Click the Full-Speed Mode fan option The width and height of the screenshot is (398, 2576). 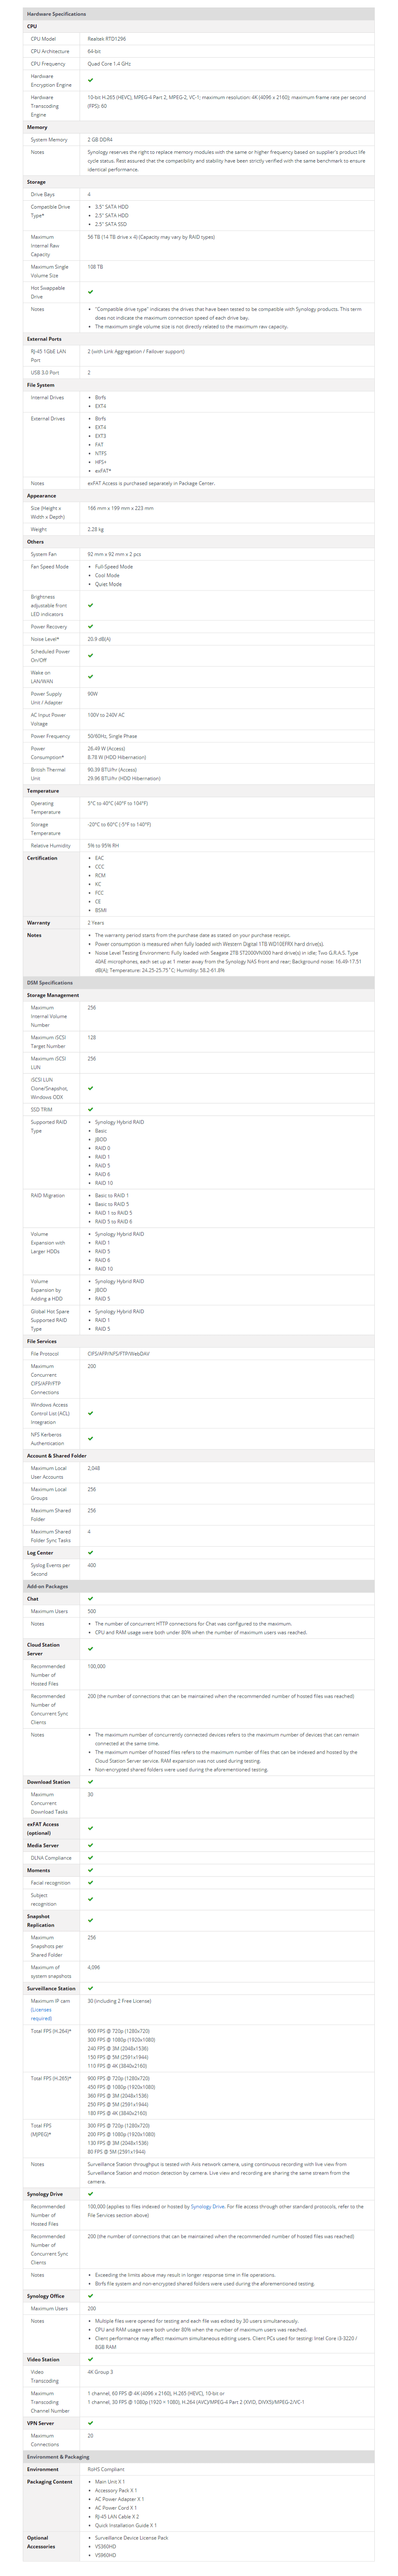click(114, 567)
